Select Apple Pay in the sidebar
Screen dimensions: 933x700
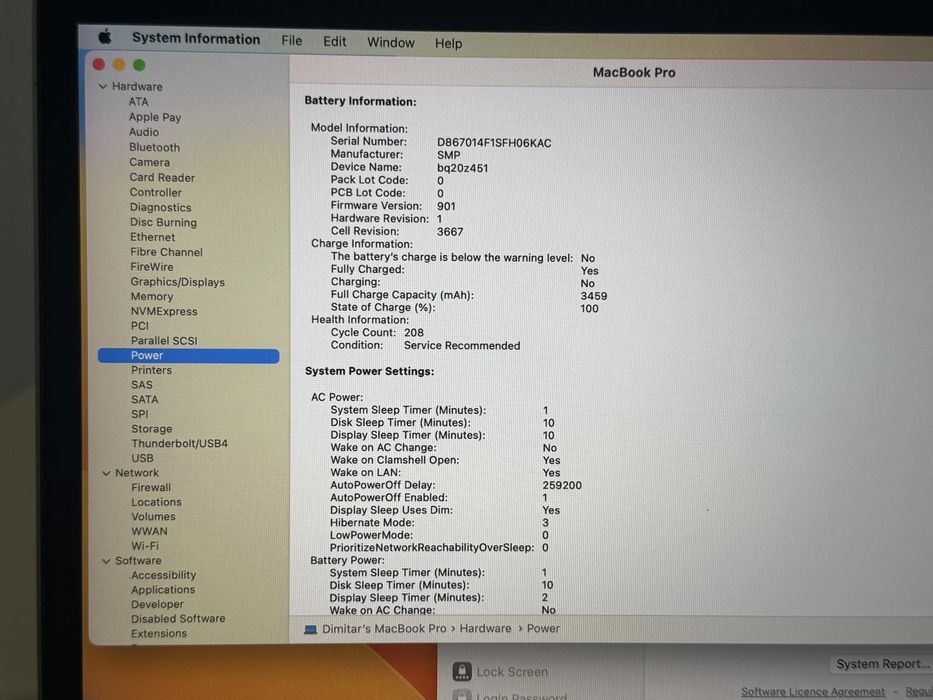(x=155, y=117)
